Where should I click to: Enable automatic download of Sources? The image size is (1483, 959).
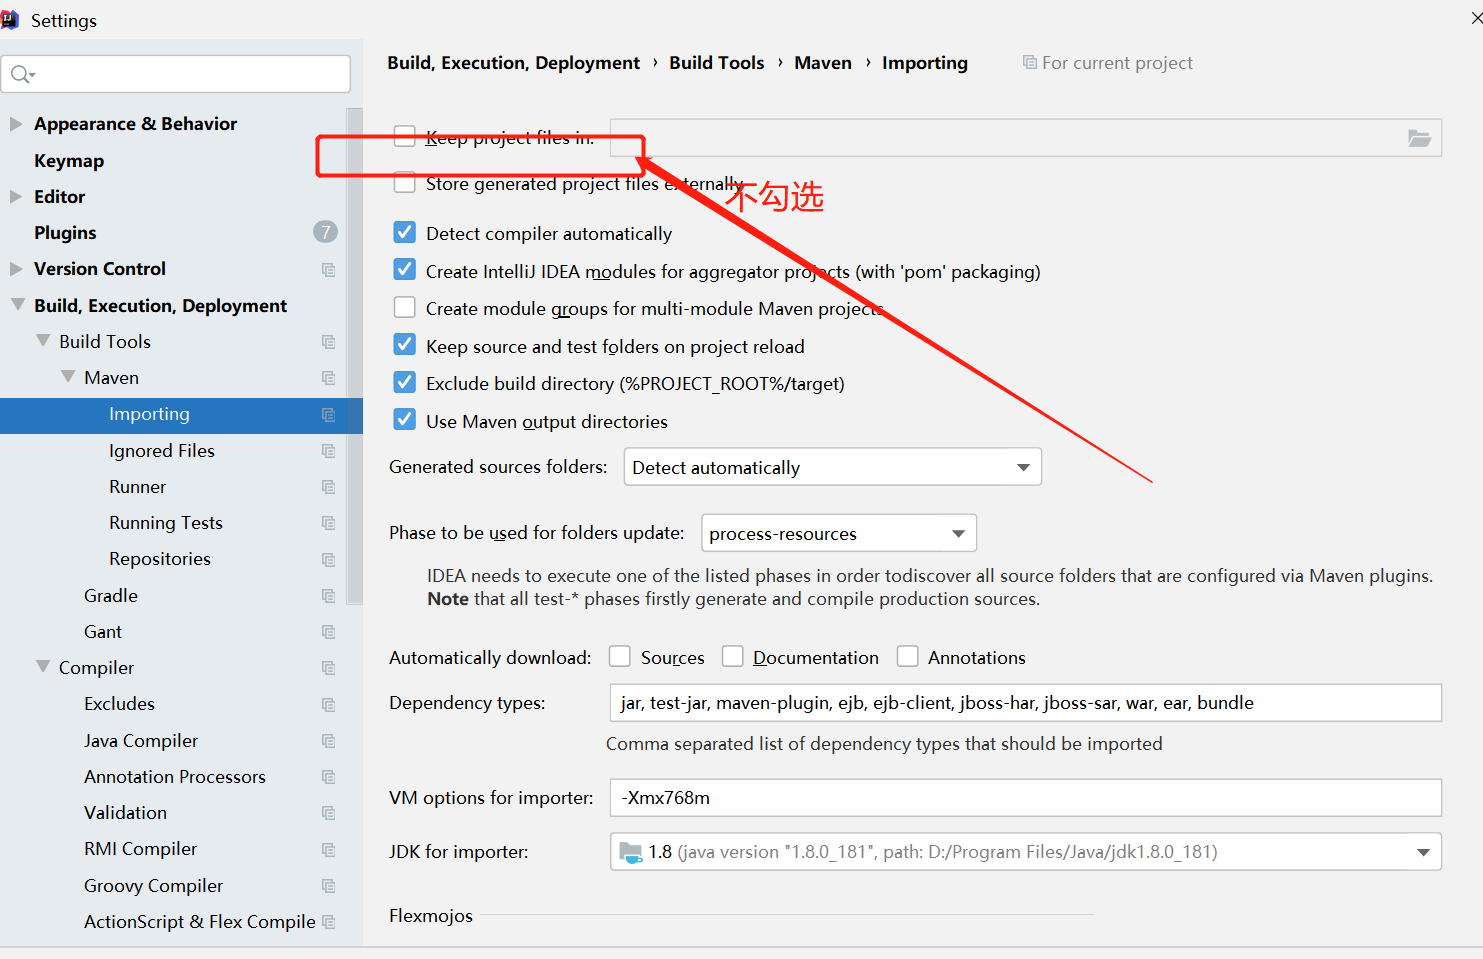(x=620, y=656)
